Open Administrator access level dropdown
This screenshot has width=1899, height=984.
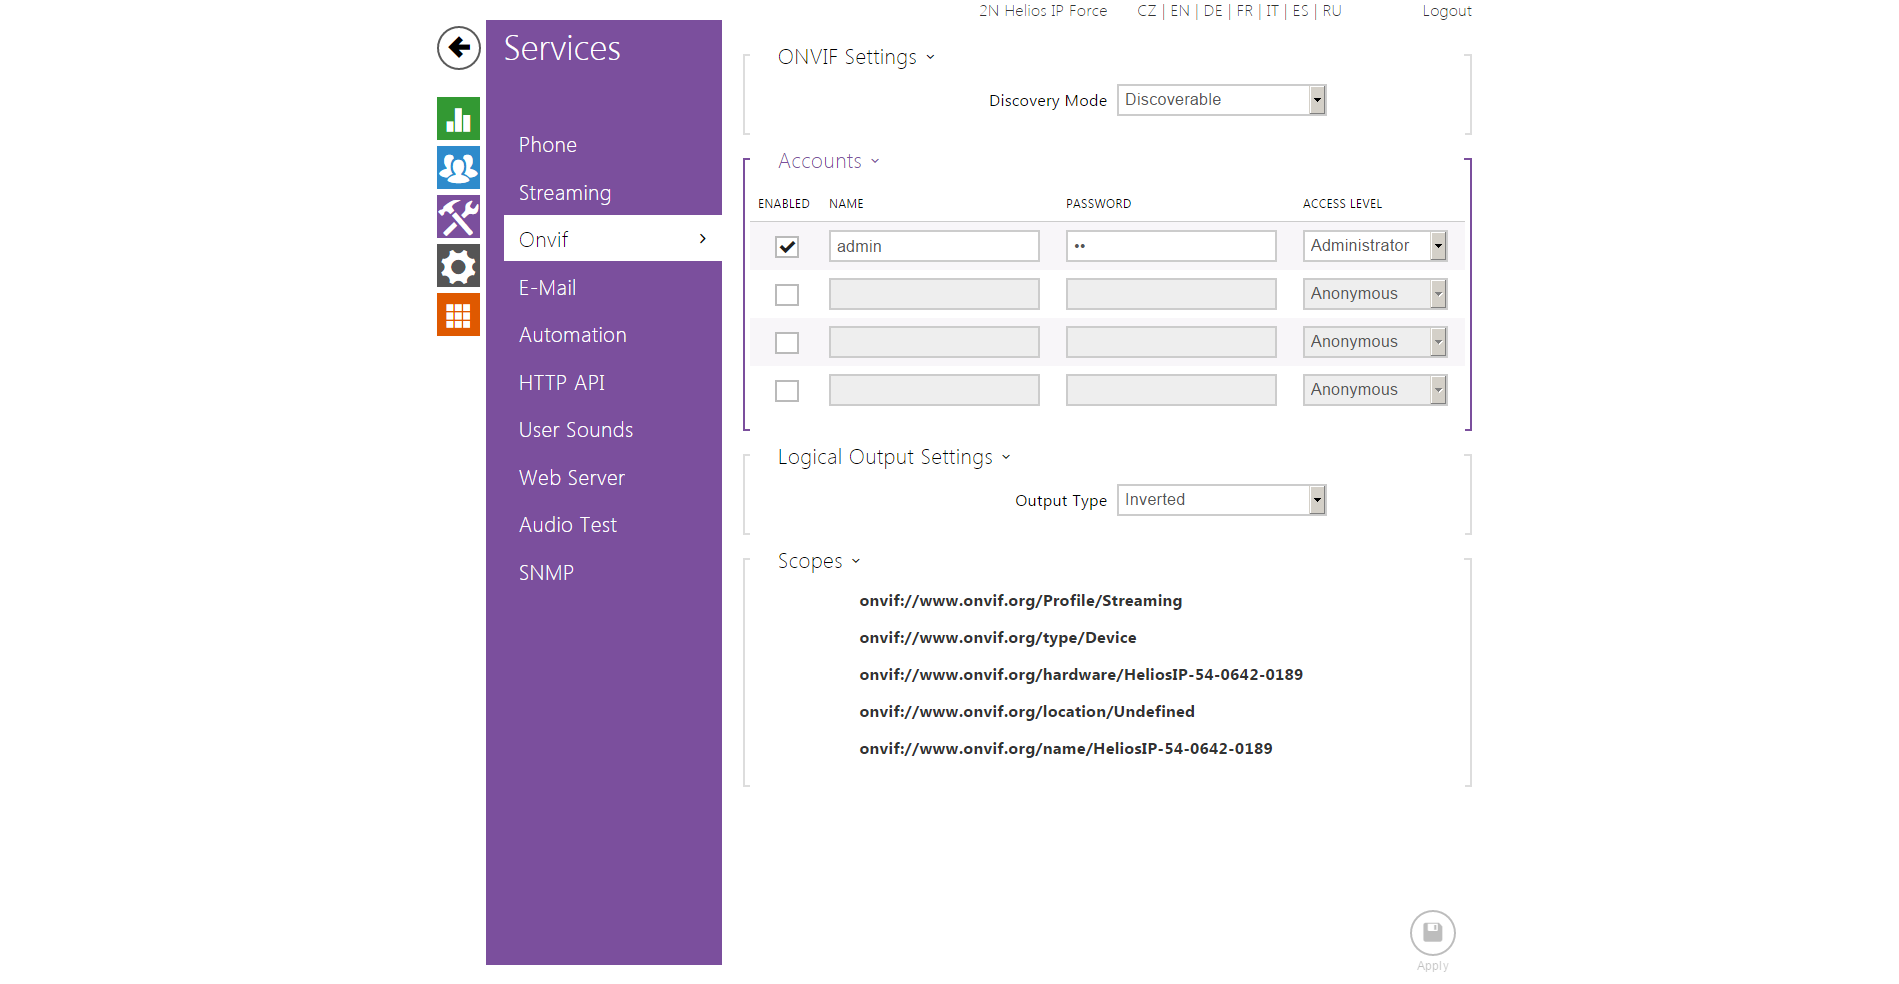(1374, 246)
